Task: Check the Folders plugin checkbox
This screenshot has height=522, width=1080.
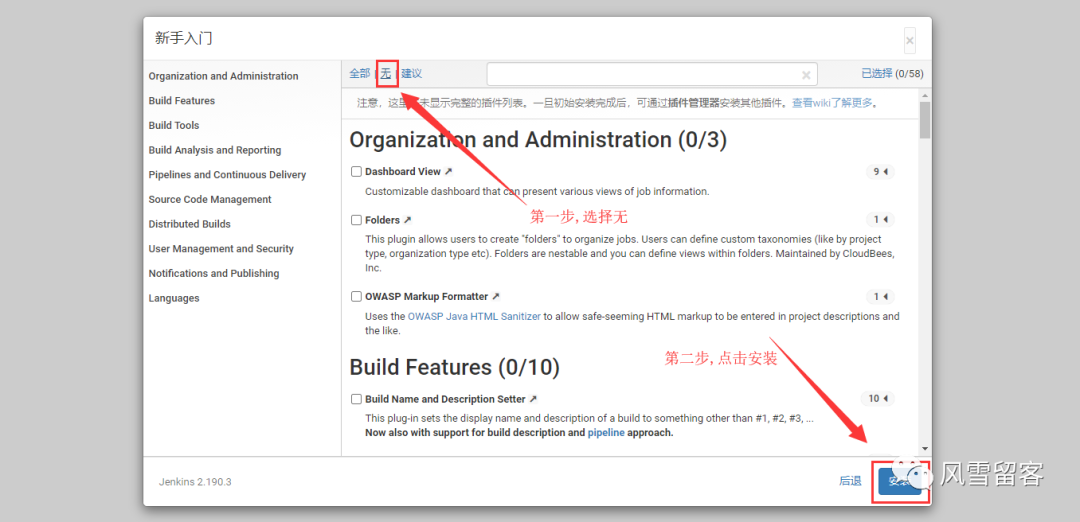Action: (356, 220)
